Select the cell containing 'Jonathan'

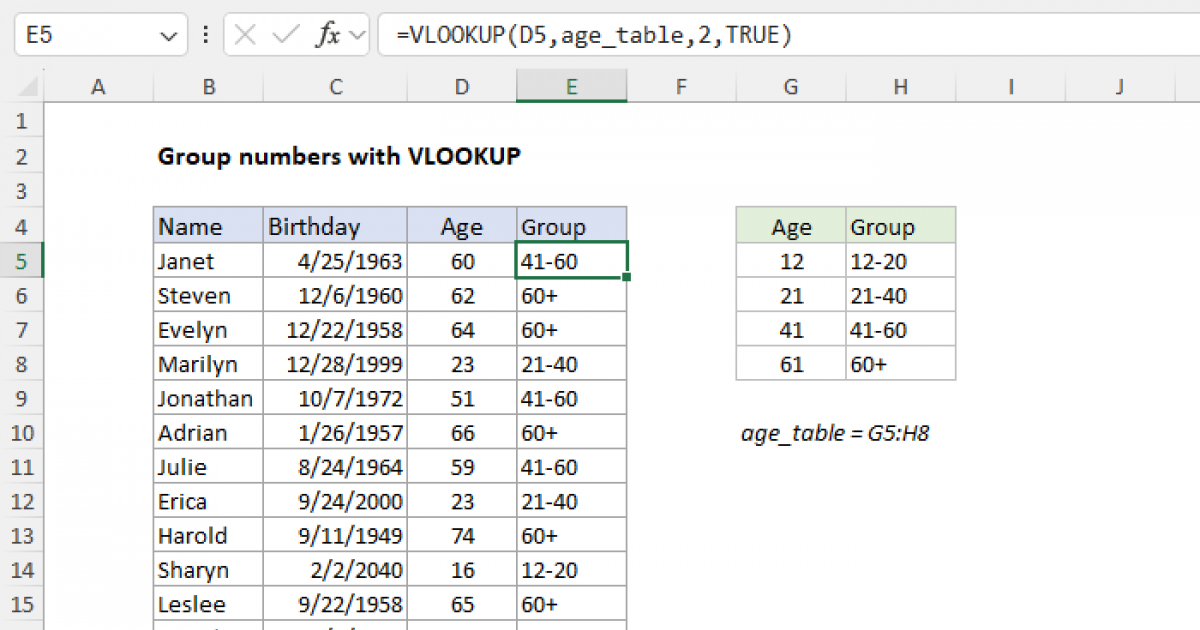(206, 399)
